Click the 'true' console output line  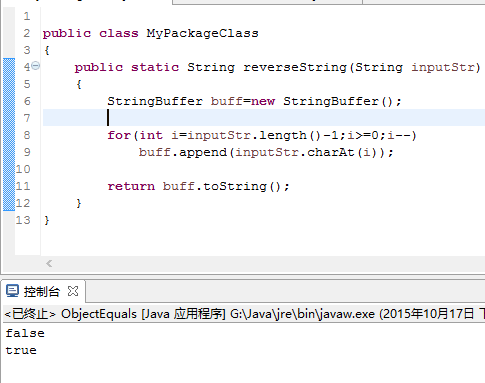21,350
